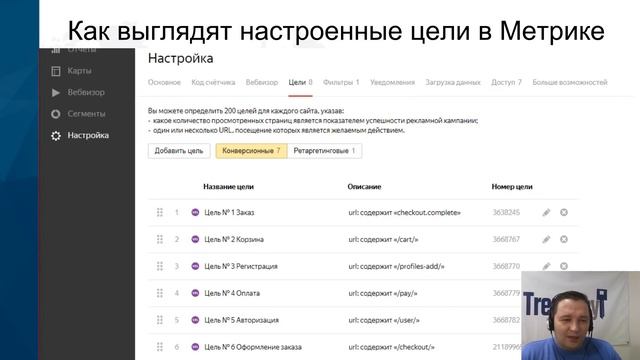Image resolution: width=640 pixels, height=360 pixels.
Task: Click goal number 3668767
Action: point(506,239)
